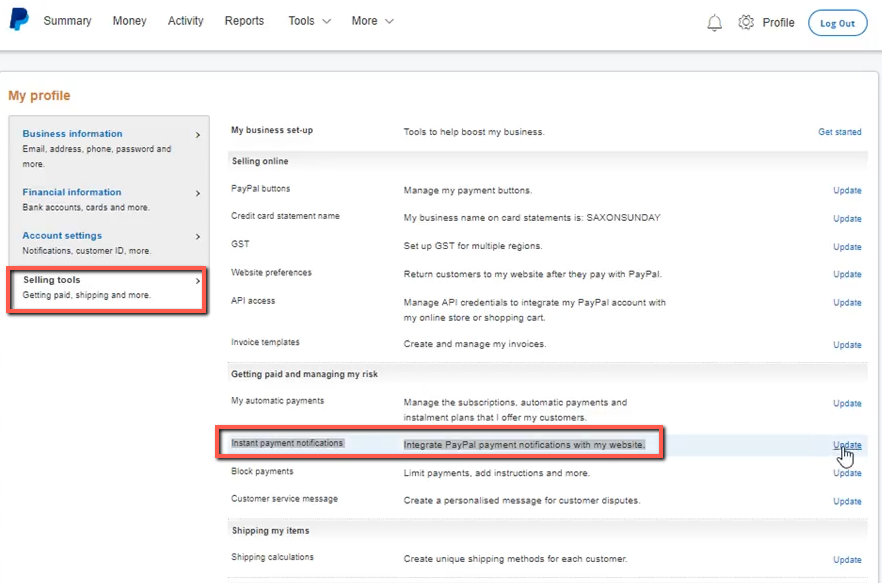
Task: Click 'My business set-up' row label
Action: (x=272, y=130)
